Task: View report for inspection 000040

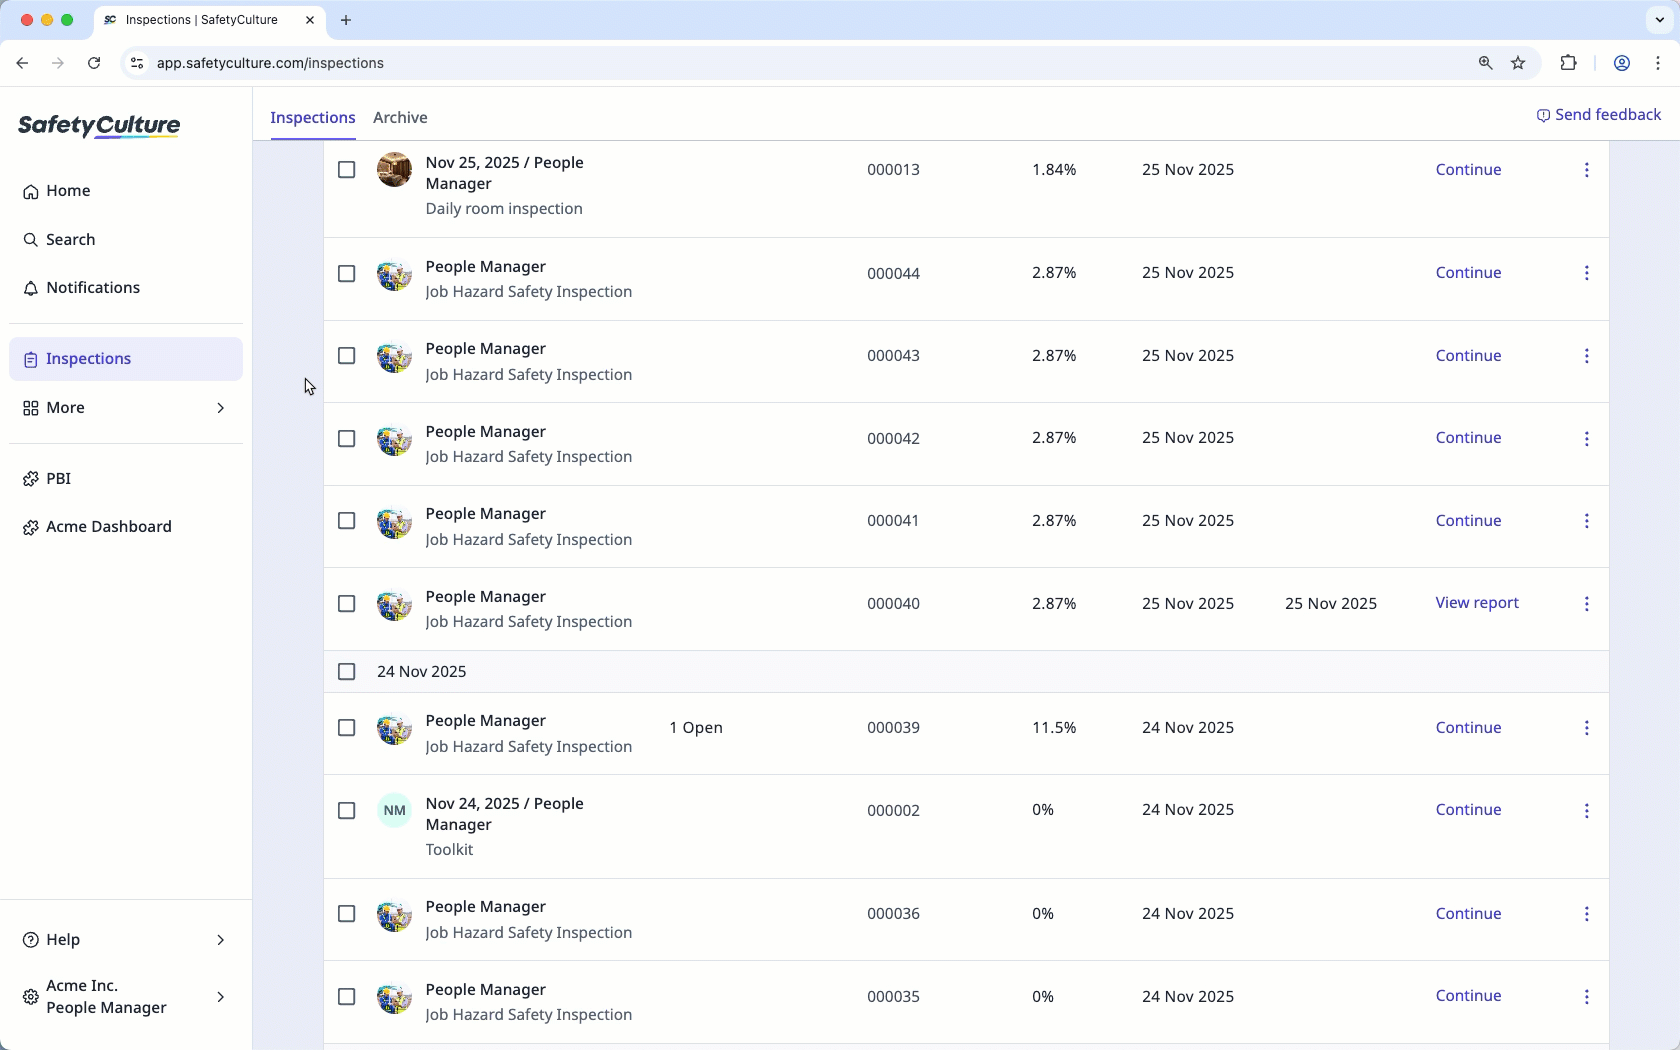Action: [1477, 603]
